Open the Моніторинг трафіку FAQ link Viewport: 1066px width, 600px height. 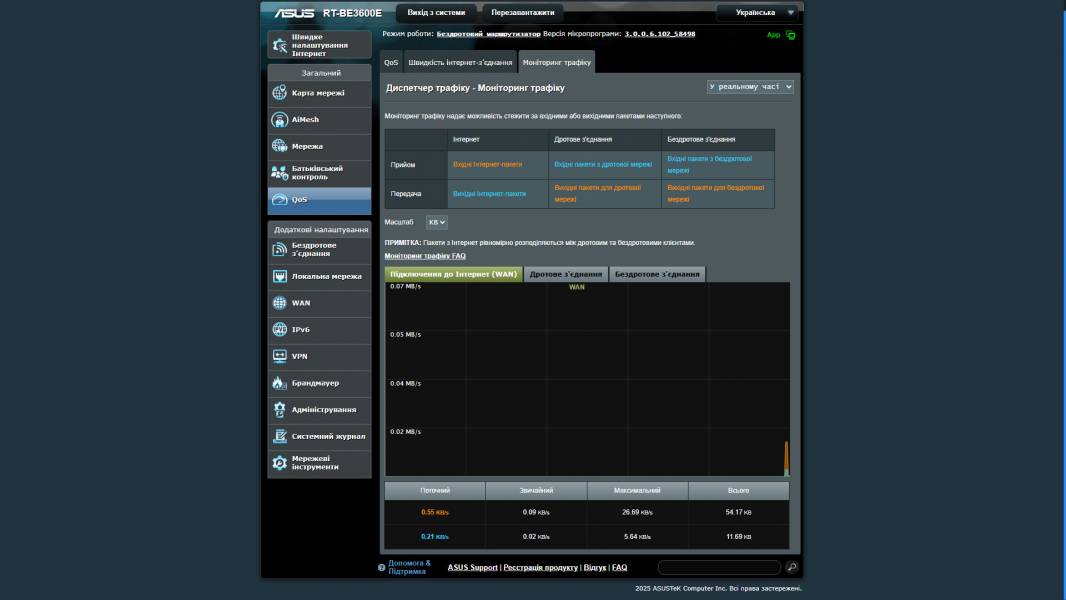click(425, 255)
